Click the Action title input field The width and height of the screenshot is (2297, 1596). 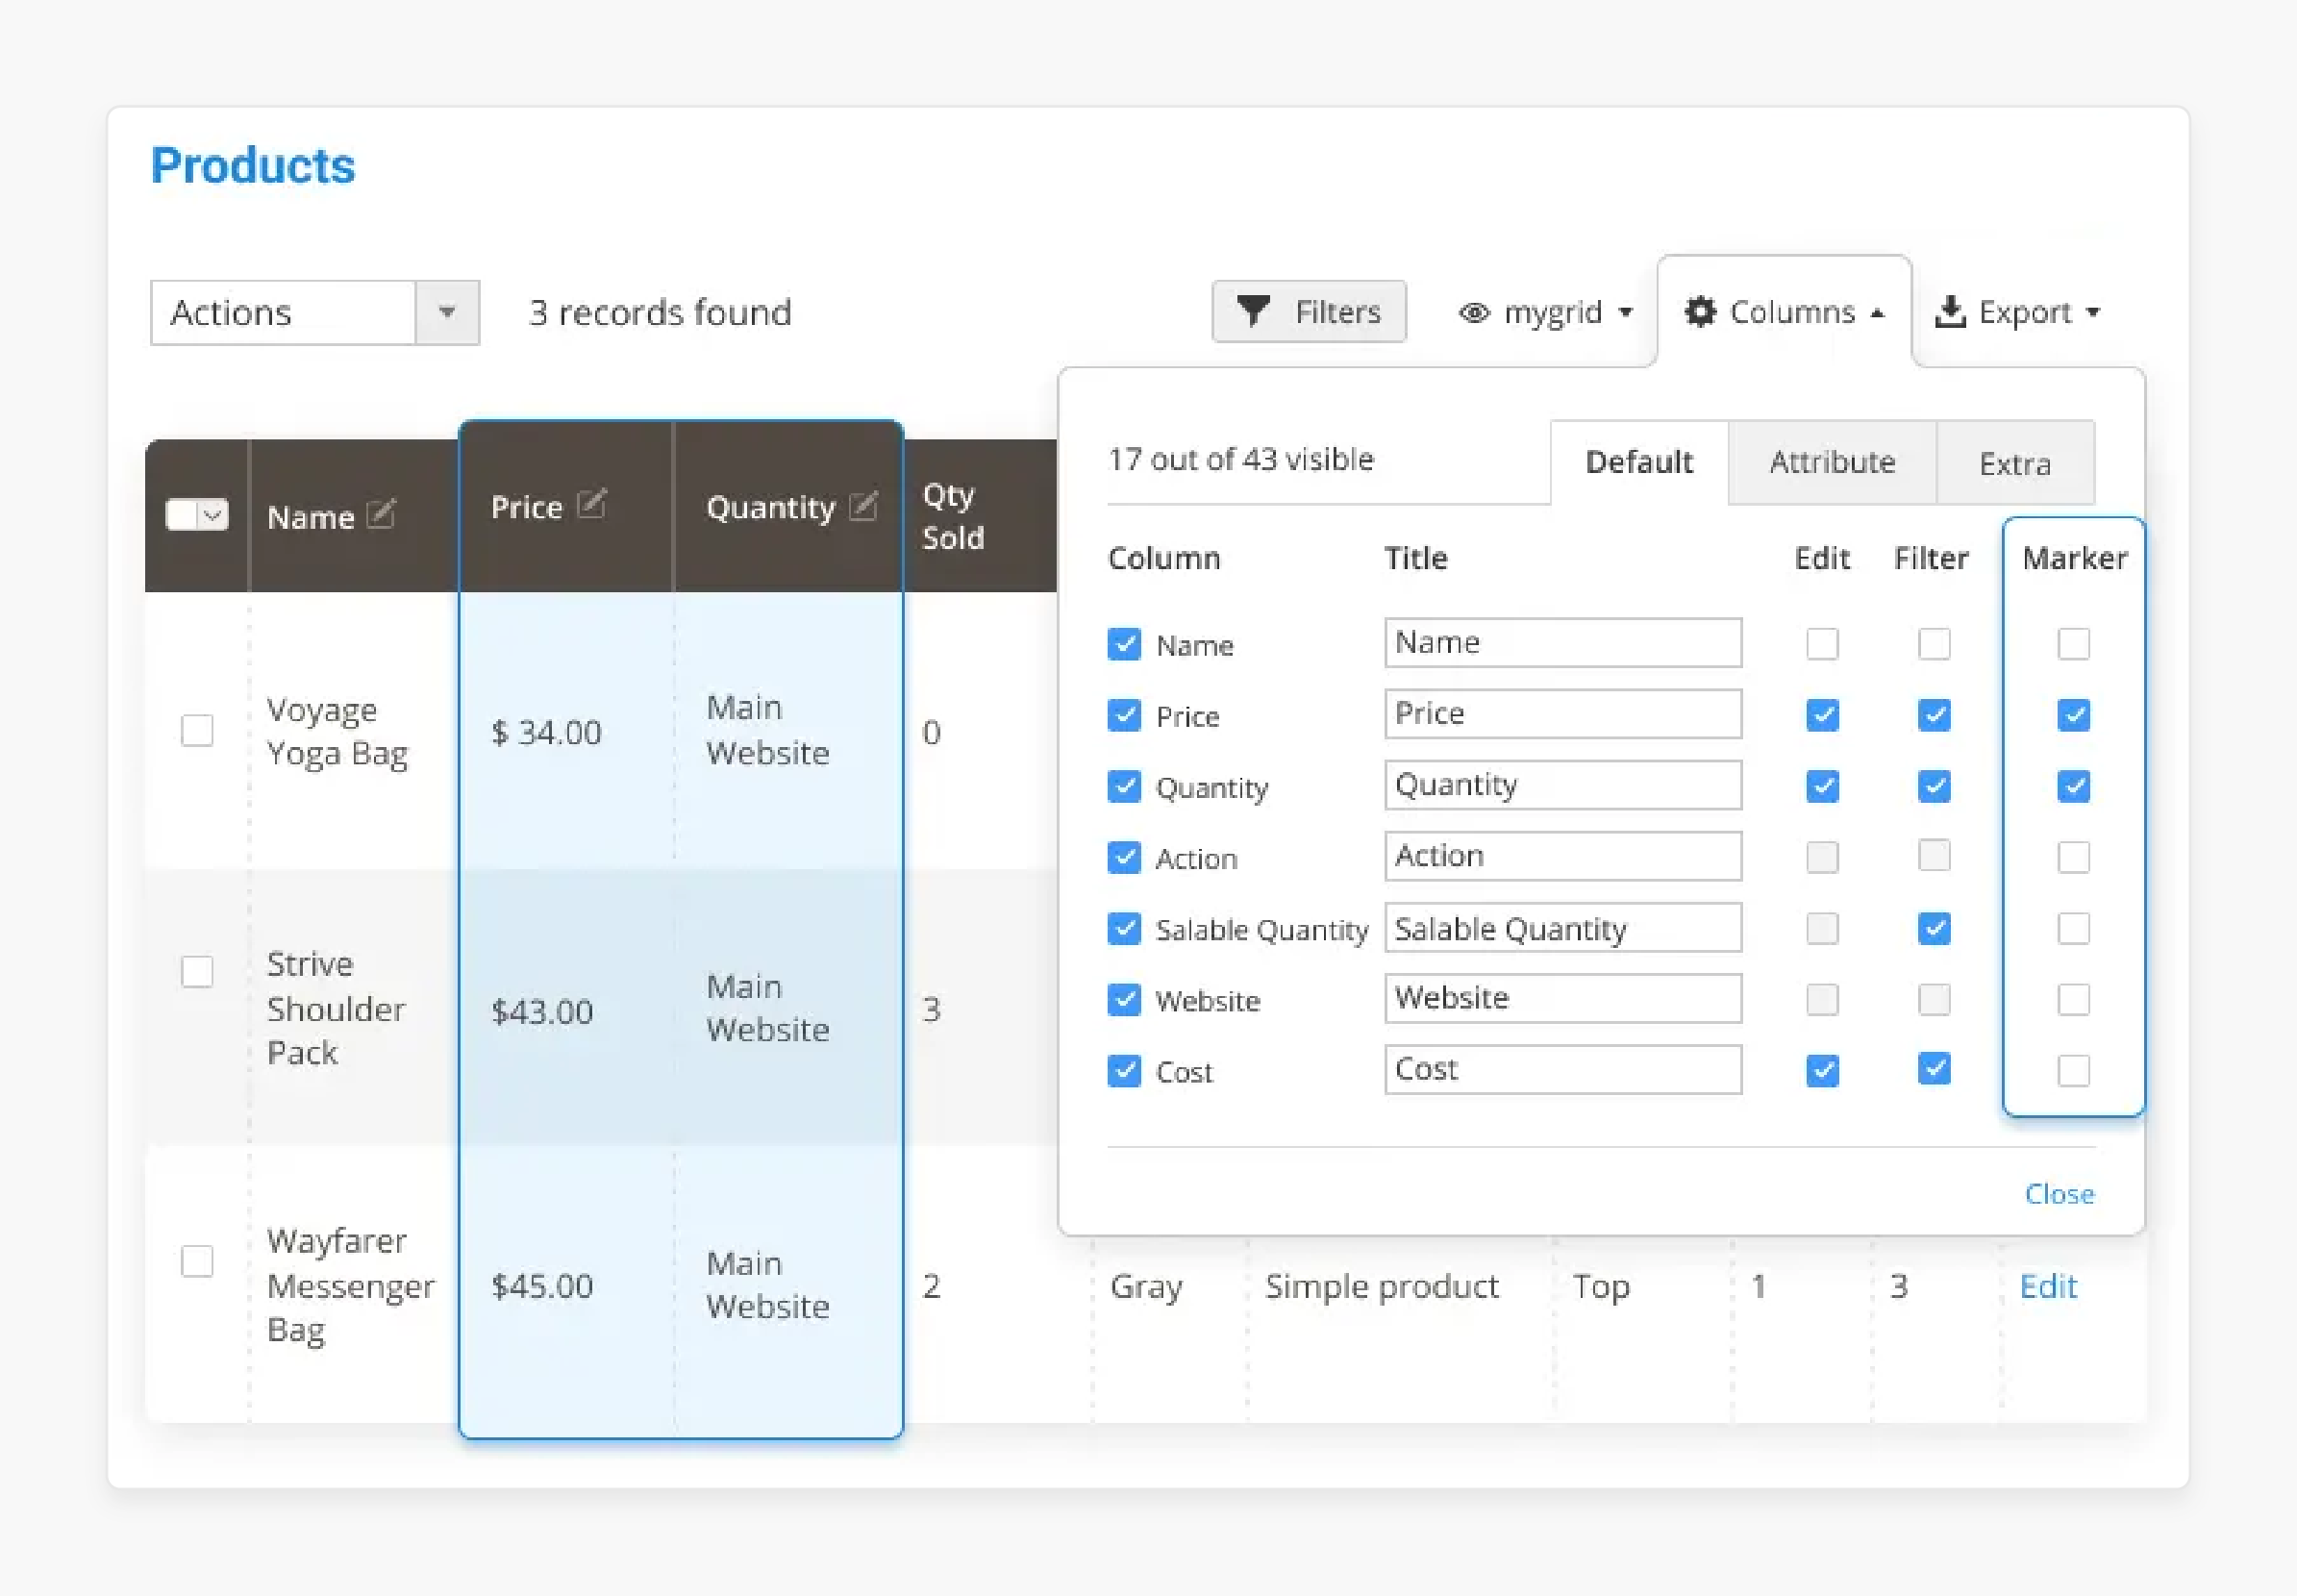(x=1562, y=856)
